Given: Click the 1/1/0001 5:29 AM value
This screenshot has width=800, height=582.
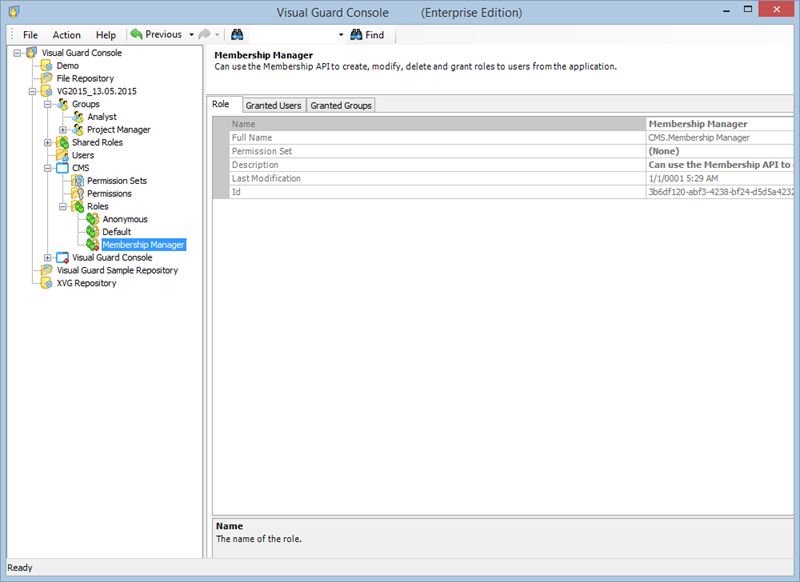Looking at the screenshot, I should tap(683, 178).
